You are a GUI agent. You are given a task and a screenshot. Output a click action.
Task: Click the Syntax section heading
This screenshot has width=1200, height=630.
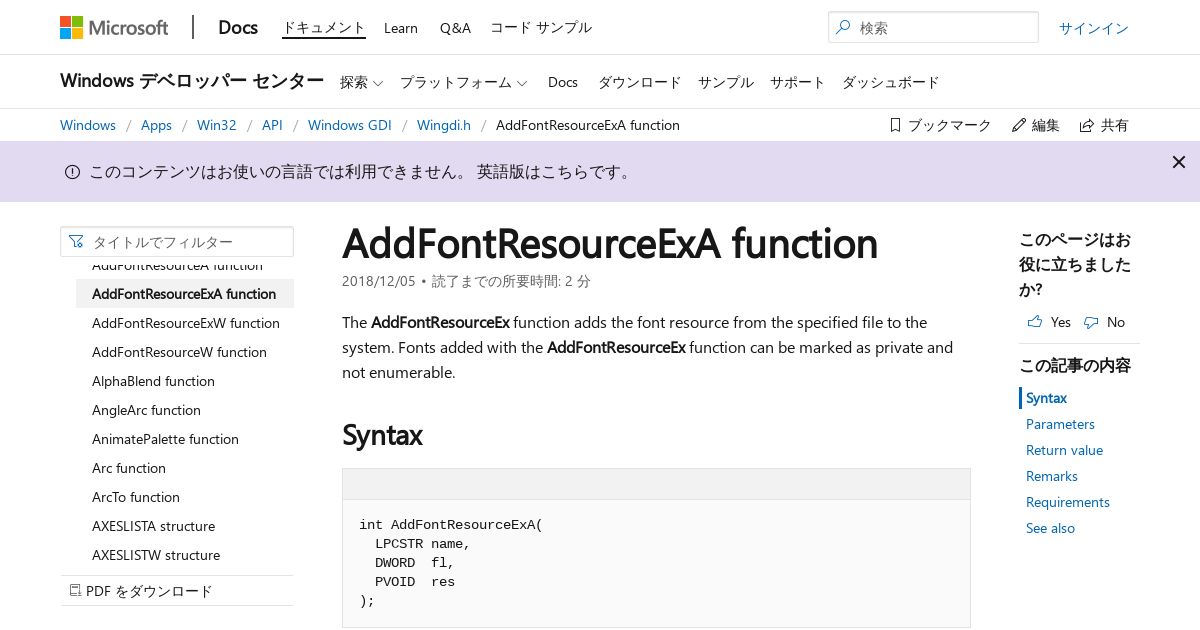click(x=382, y=435)
